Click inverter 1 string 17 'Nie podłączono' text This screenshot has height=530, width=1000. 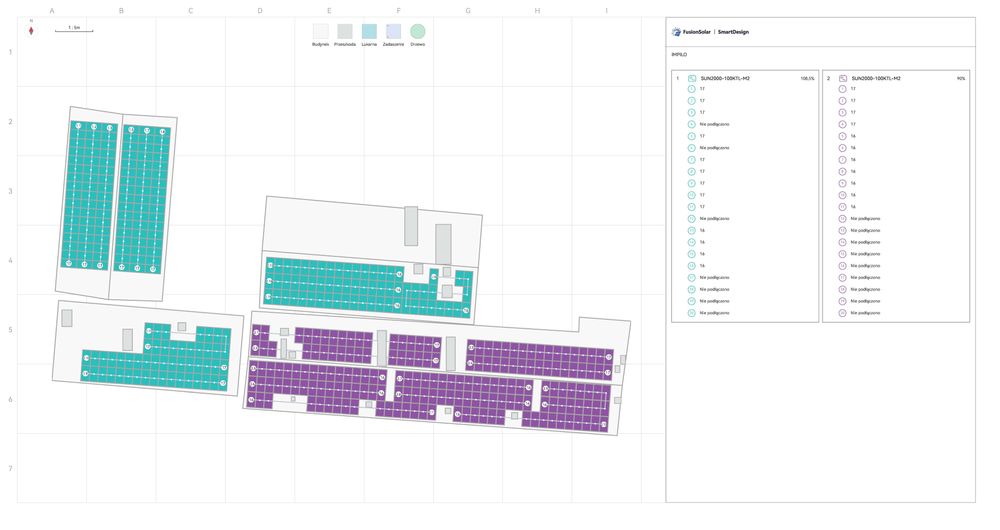tap(714, 278)
